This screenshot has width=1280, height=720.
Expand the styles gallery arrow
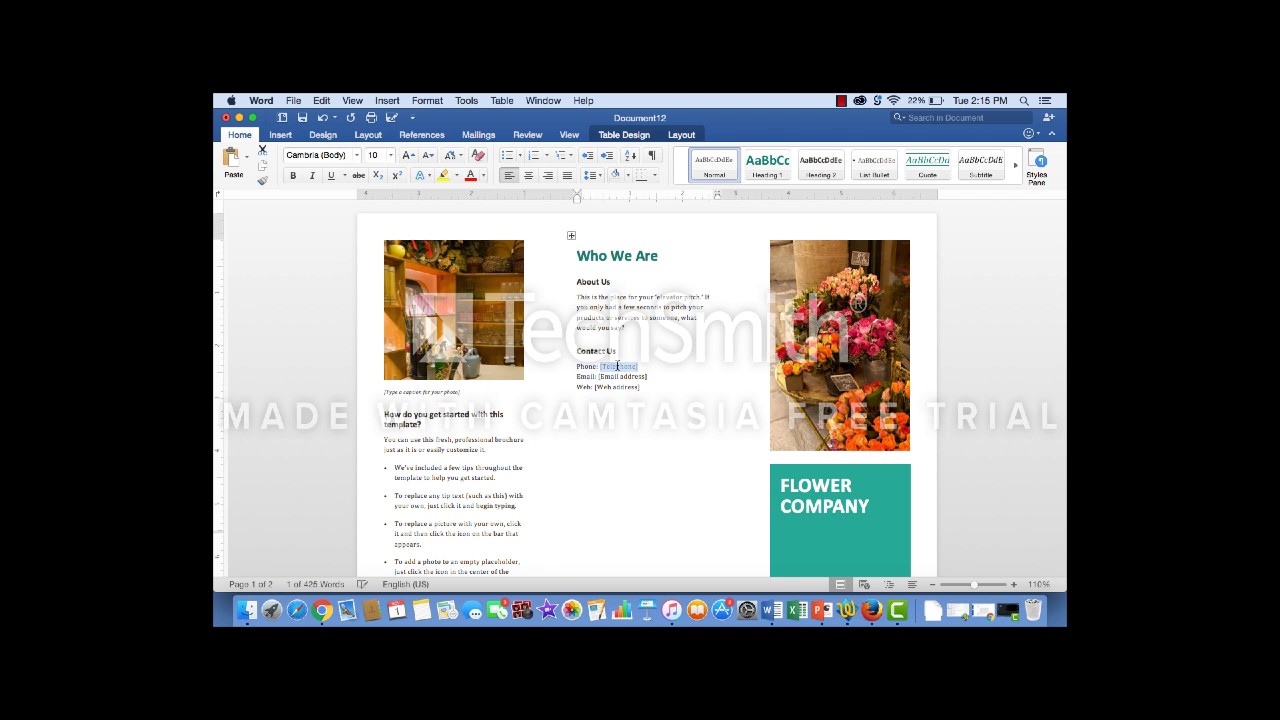(1015, 165)
